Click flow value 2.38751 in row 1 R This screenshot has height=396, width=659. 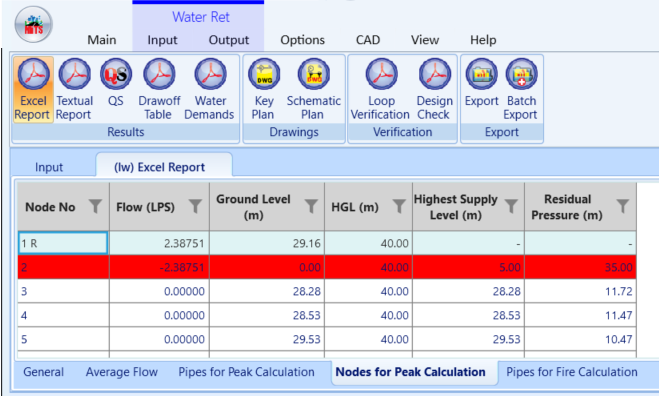[x=159, y=243]
